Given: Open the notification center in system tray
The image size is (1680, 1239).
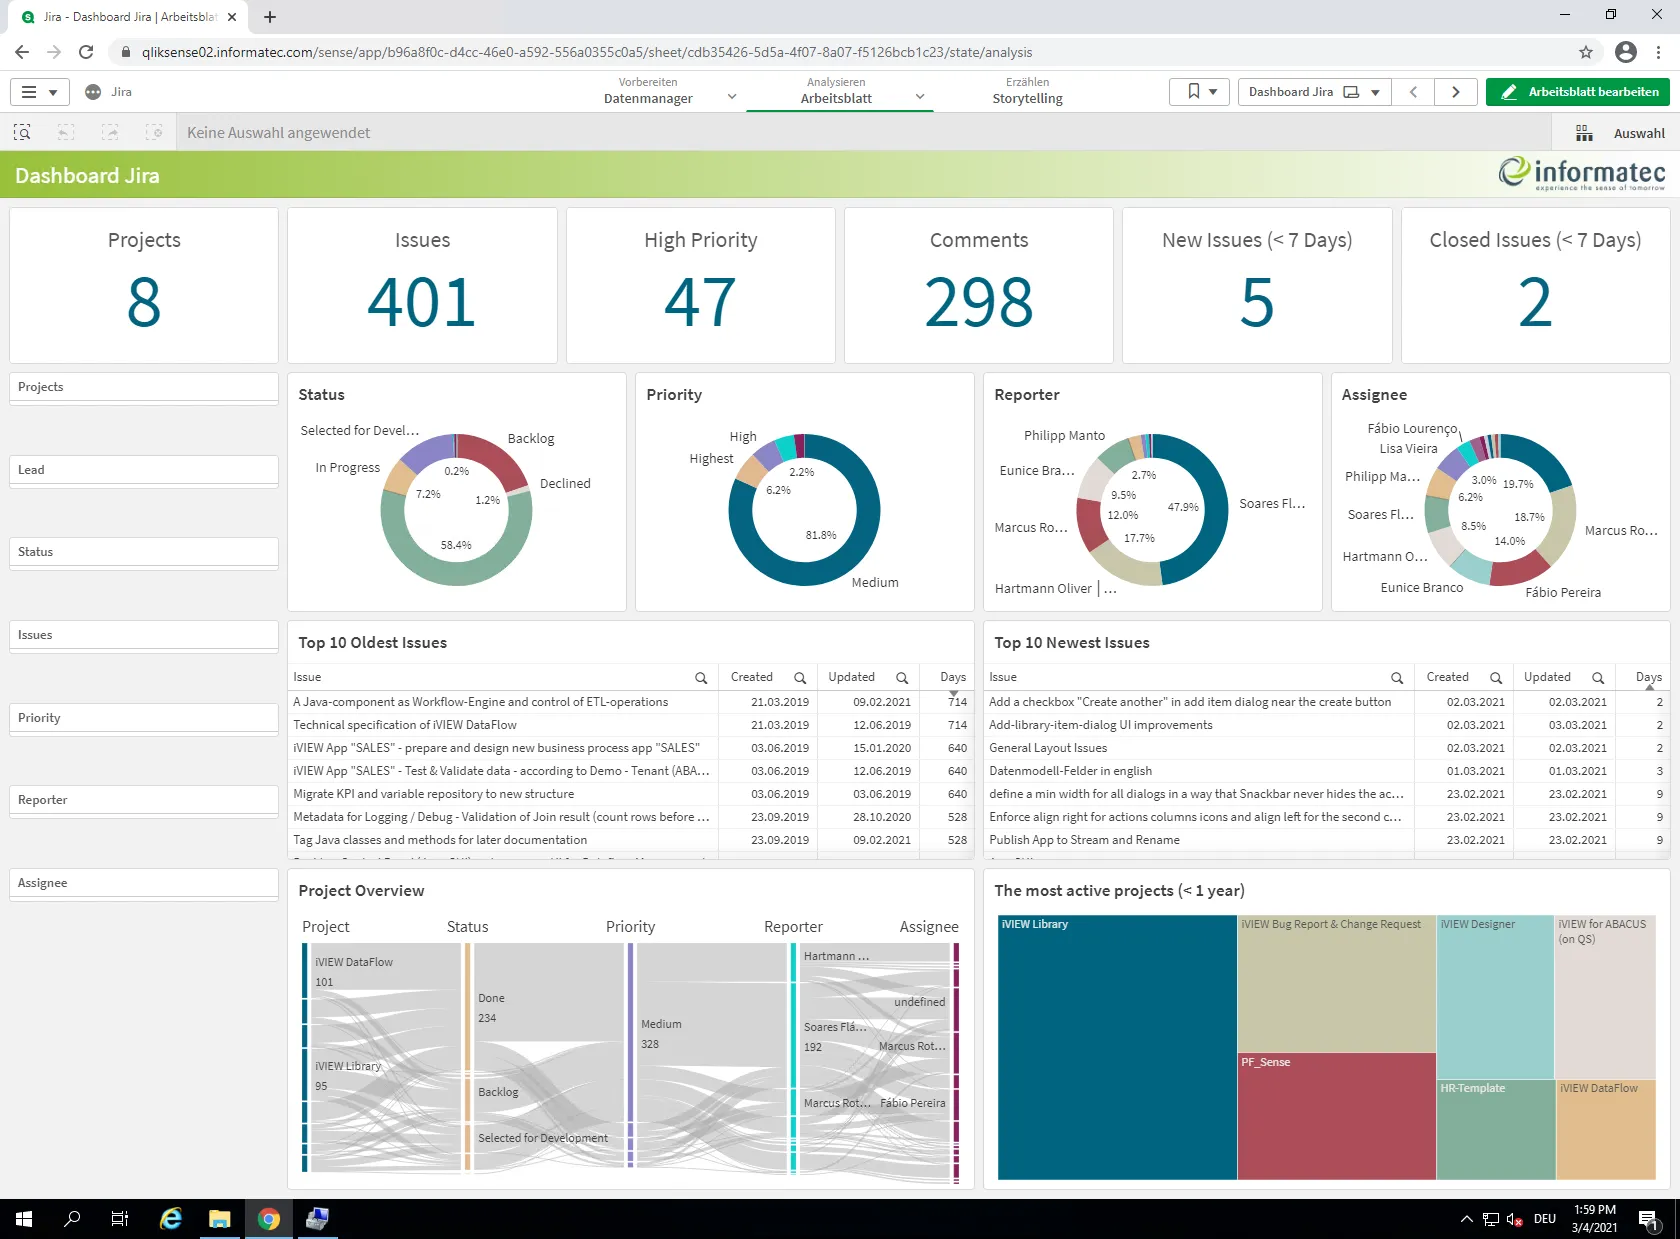Looking at the screenshot, I should [x=1648, y=1218].
